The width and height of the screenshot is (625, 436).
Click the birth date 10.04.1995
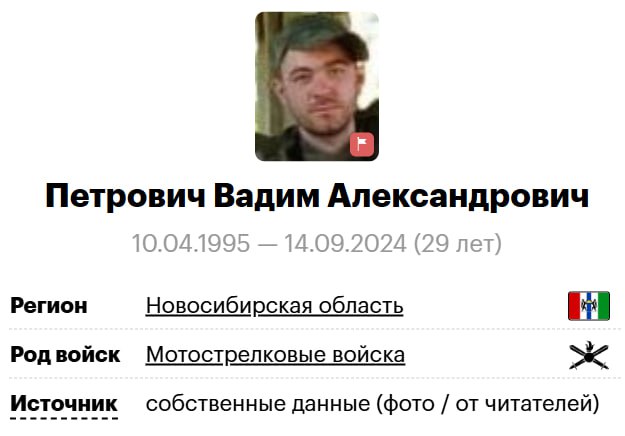(x=191, y=243)
